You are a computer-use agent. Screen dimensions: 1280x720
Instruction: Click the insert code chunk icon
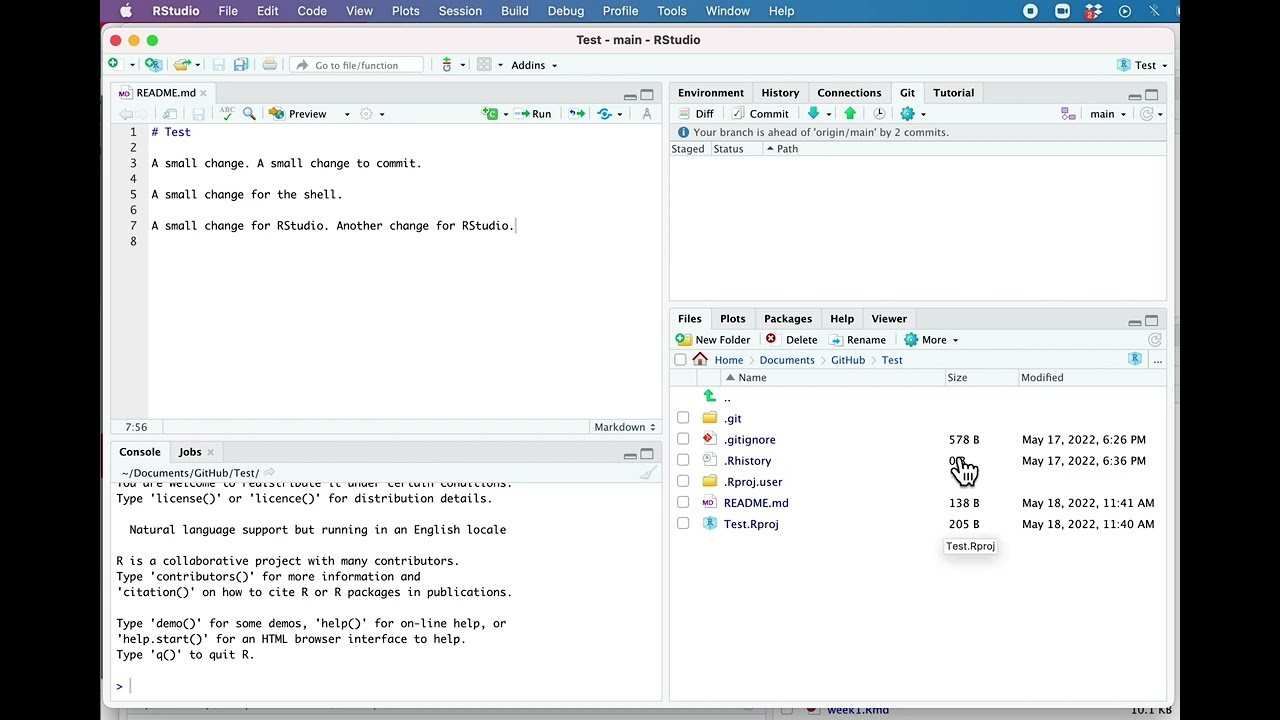click(x=490, y=114)
